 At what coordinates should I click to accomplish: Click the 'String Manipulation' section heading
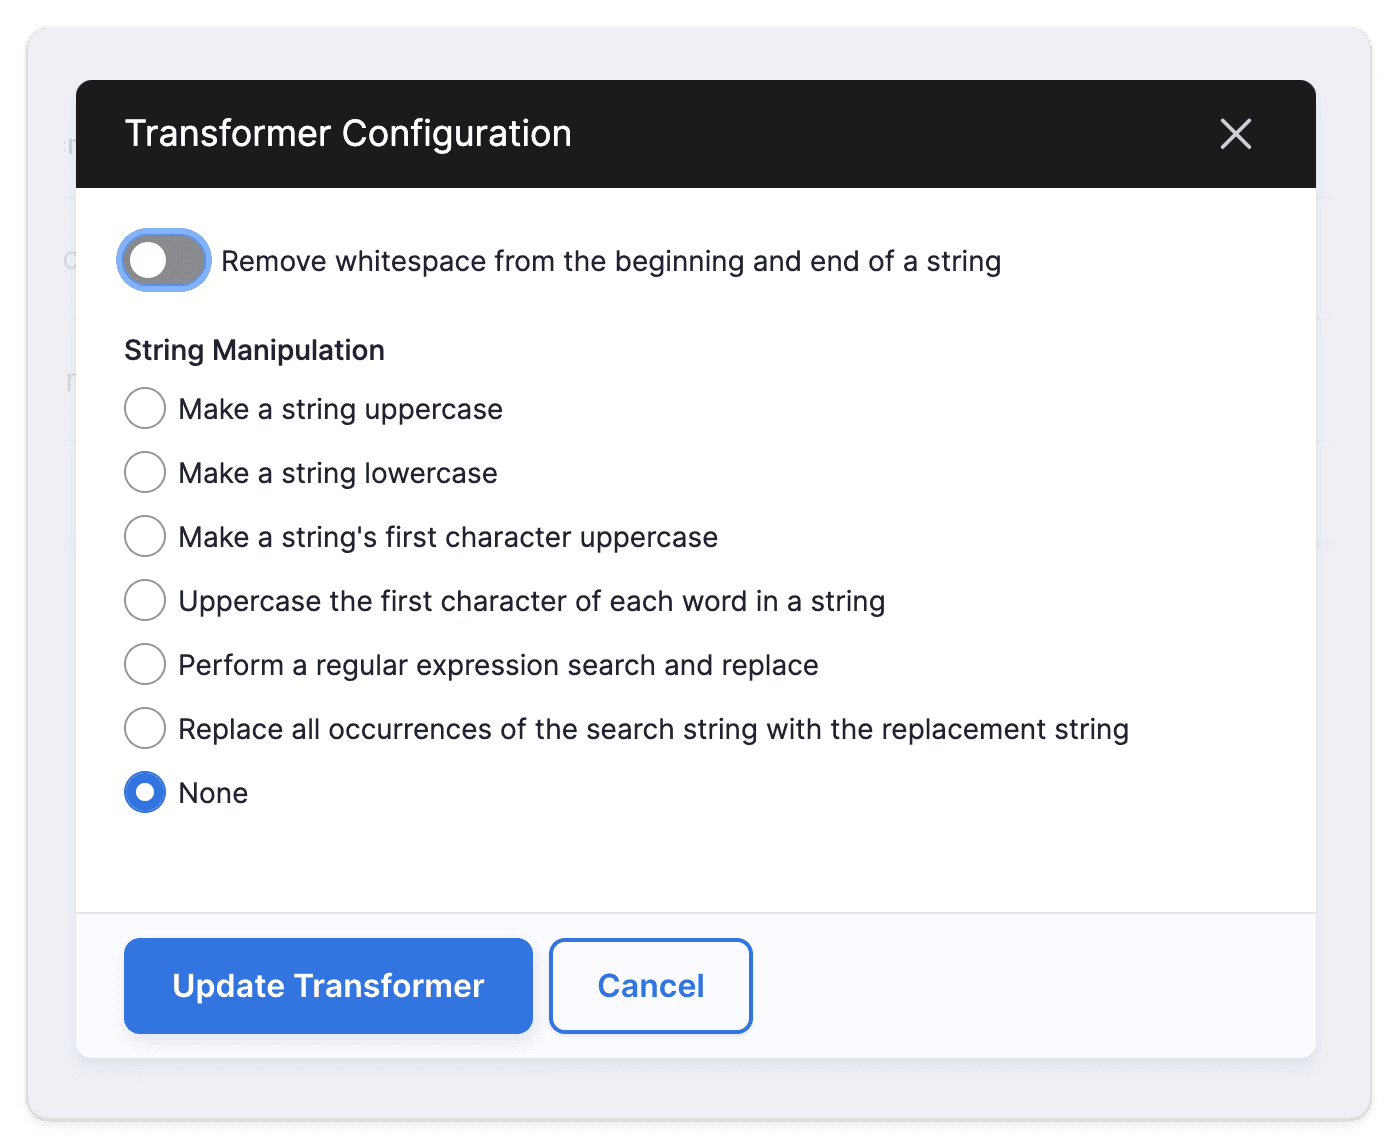[x=254, y=351]
